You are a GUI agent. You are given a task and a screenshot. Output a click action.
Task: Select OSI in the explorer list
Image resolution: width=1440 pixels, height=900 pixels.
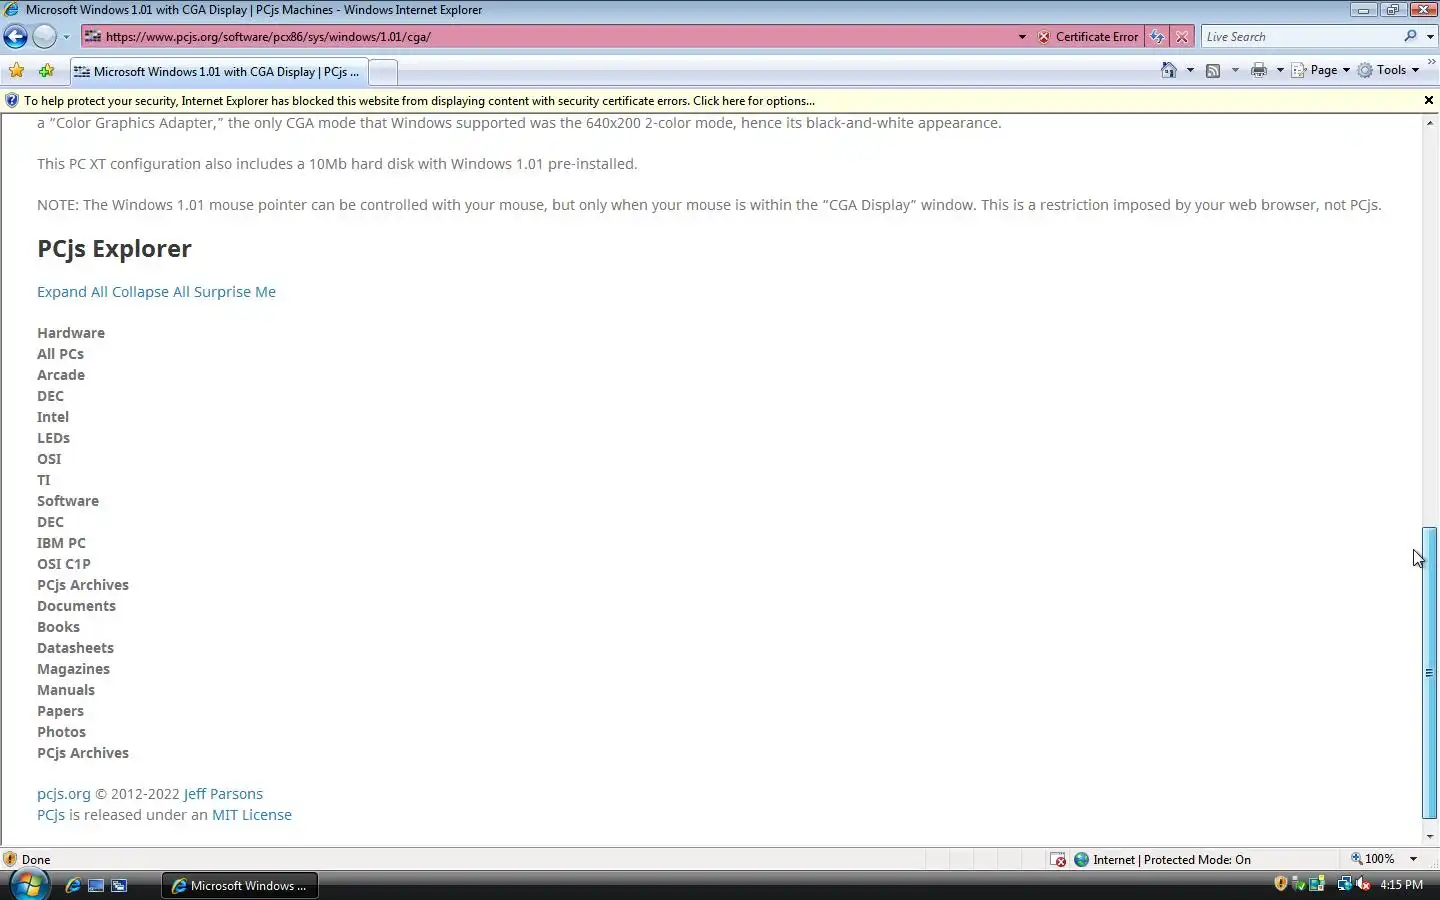49,459
